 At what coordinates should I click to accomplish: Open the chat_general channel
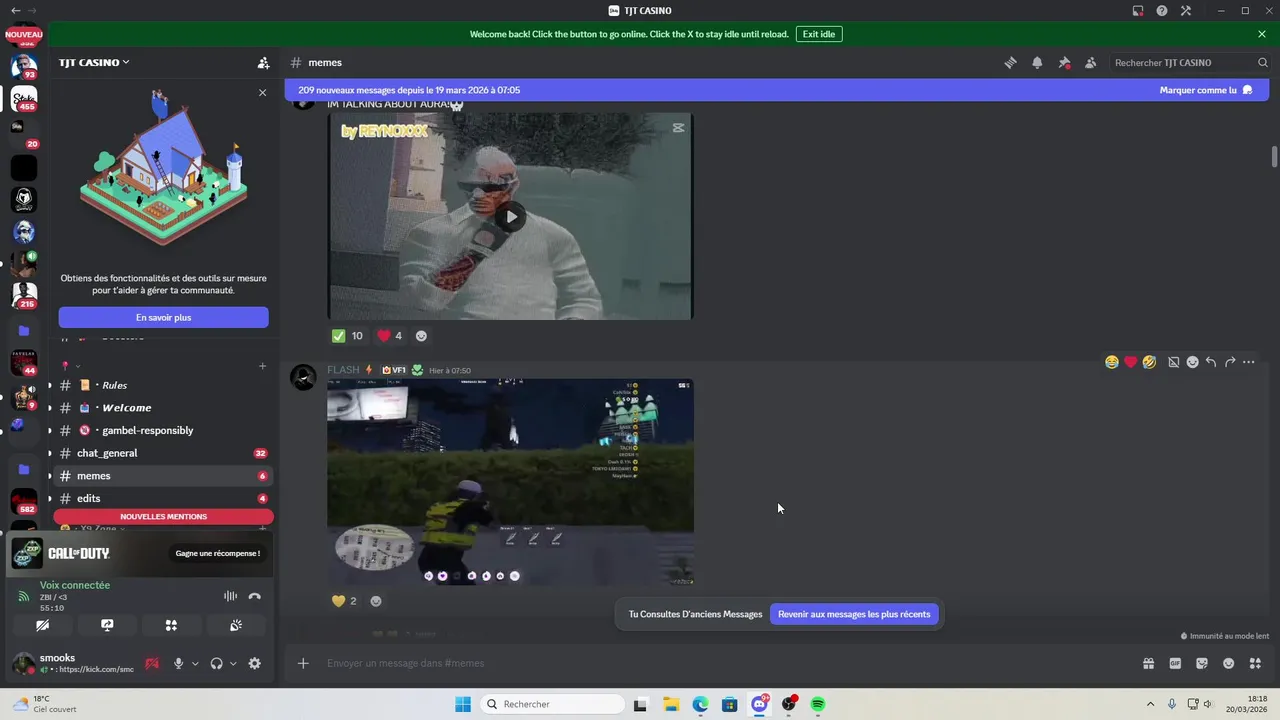click(165, 453)
